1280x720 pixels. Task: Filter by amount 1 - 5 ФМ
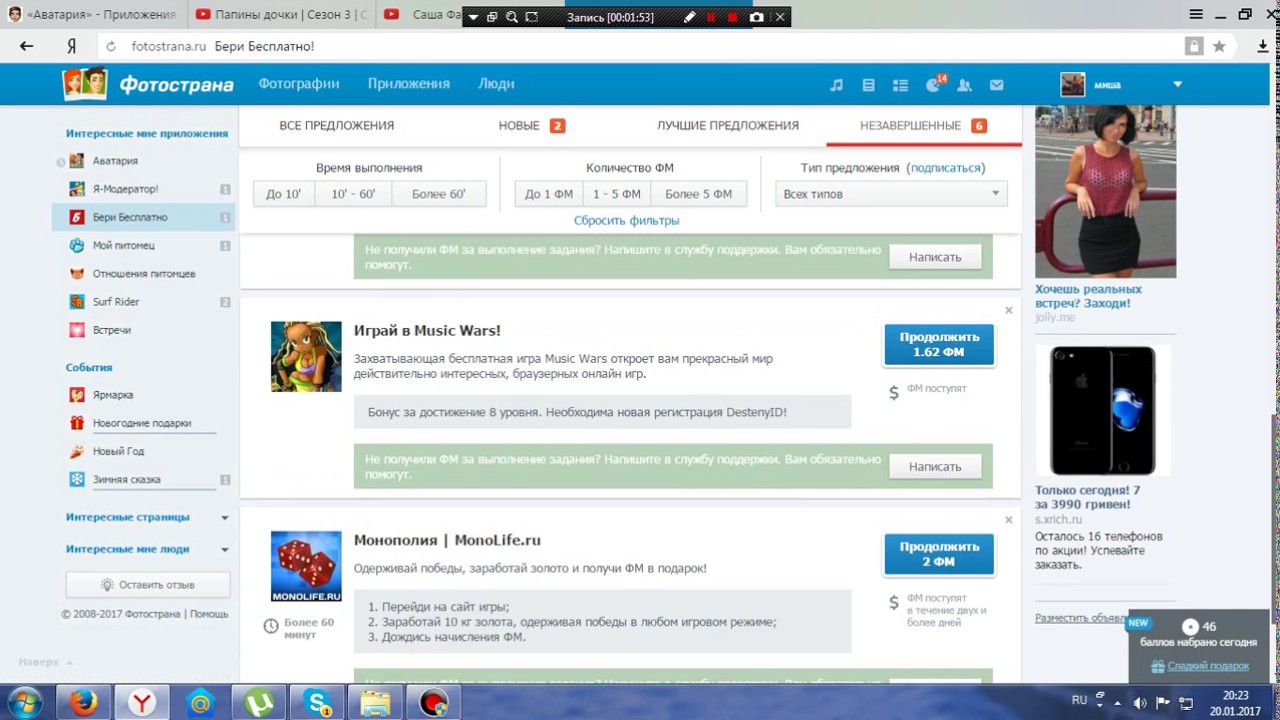[617, 194]
